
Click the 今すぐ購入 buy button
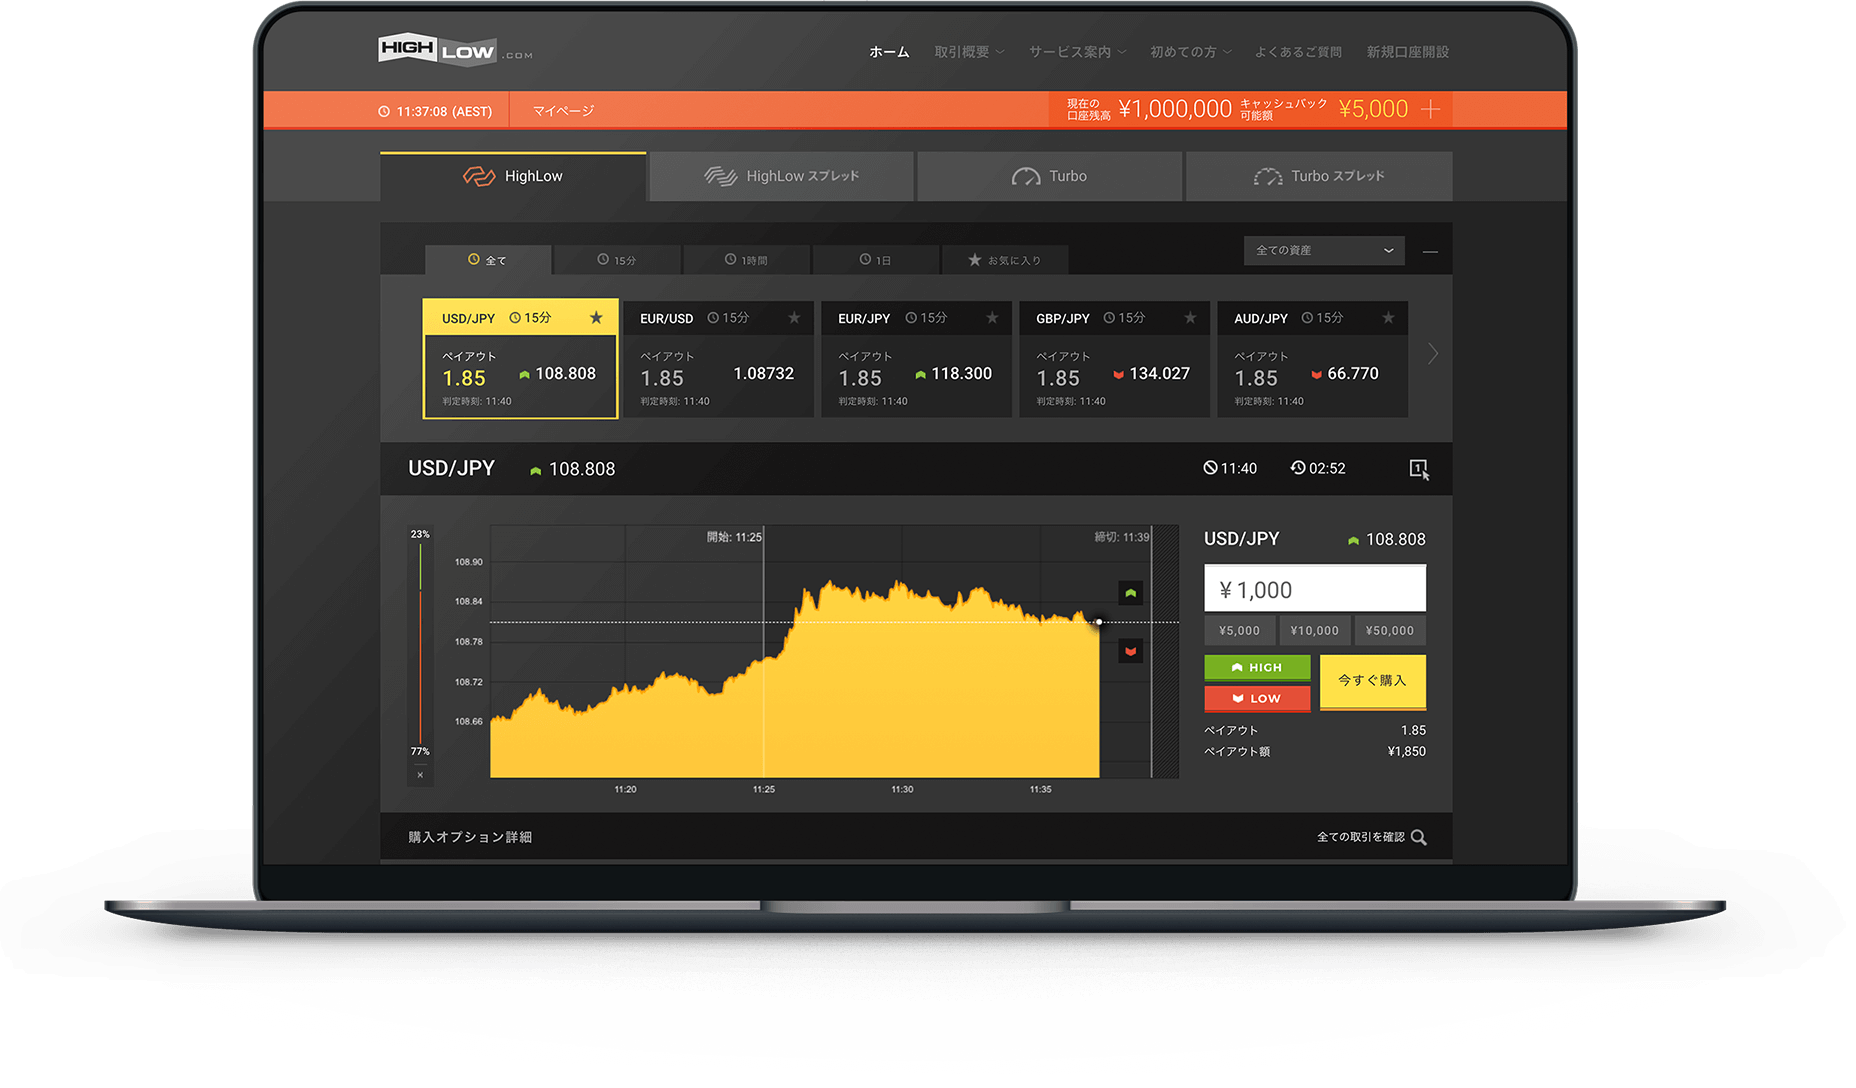[x=1372, y=682]
